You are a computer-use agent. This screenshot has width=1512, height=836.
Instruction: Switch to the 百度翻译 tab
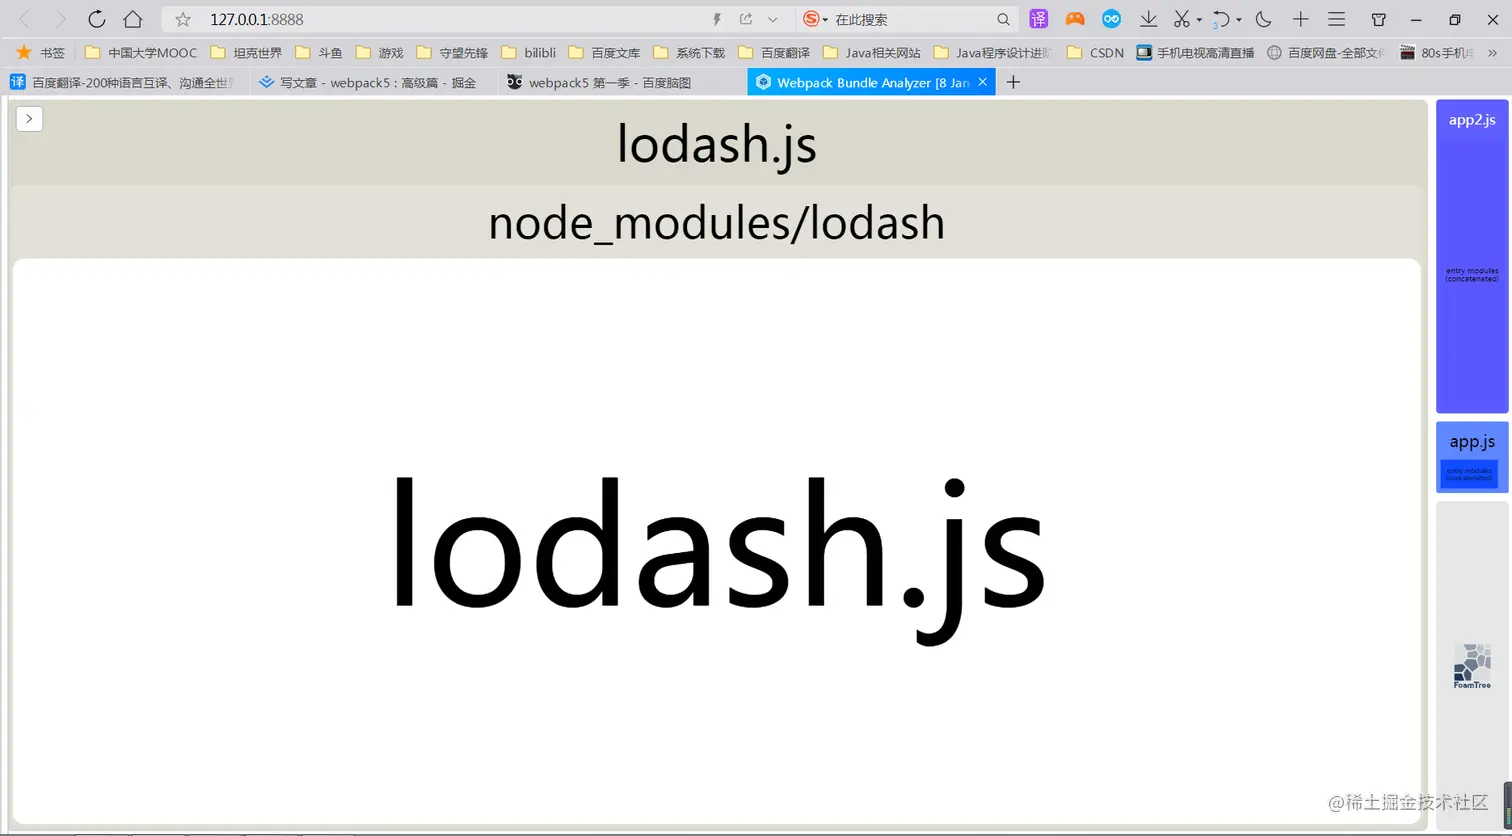(x=123, y=82)
